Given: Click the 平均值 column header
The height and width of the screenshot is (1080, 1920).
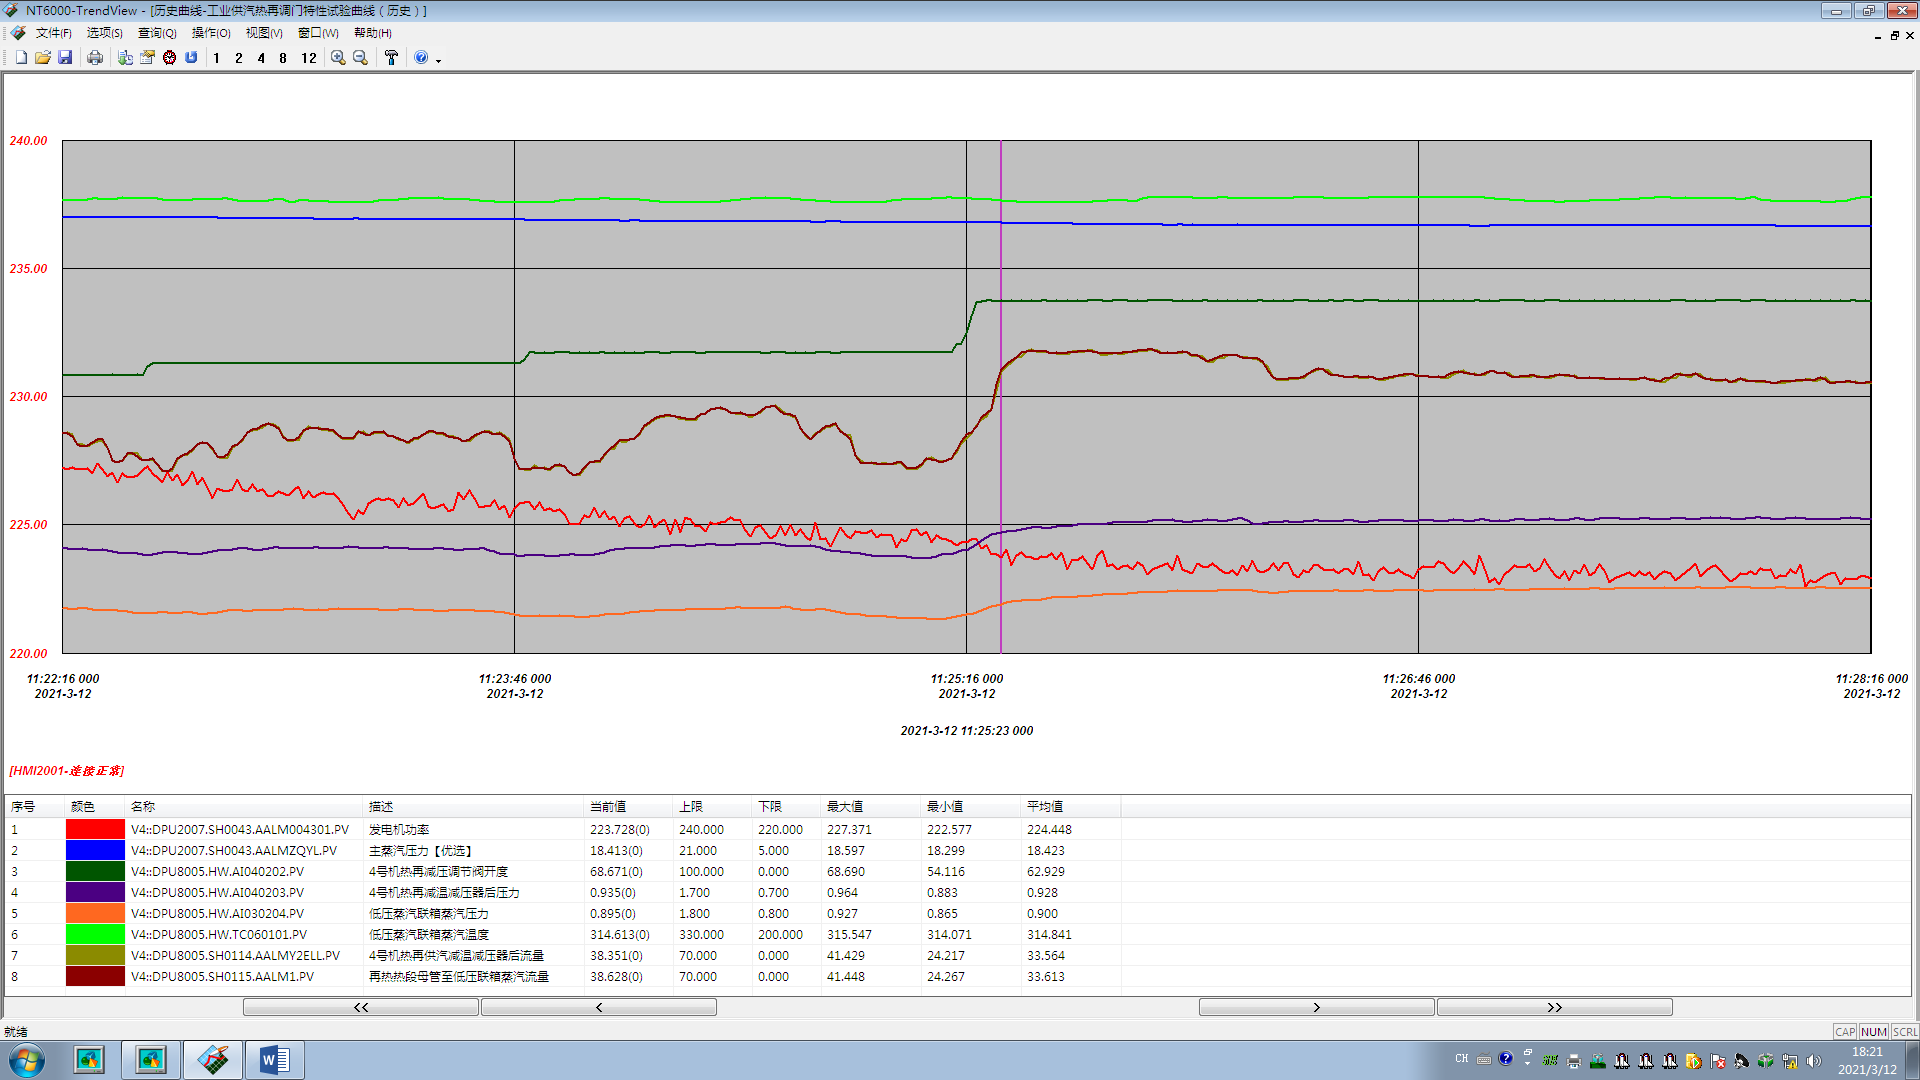Looking at the screenshot, I should [1070, 806].
